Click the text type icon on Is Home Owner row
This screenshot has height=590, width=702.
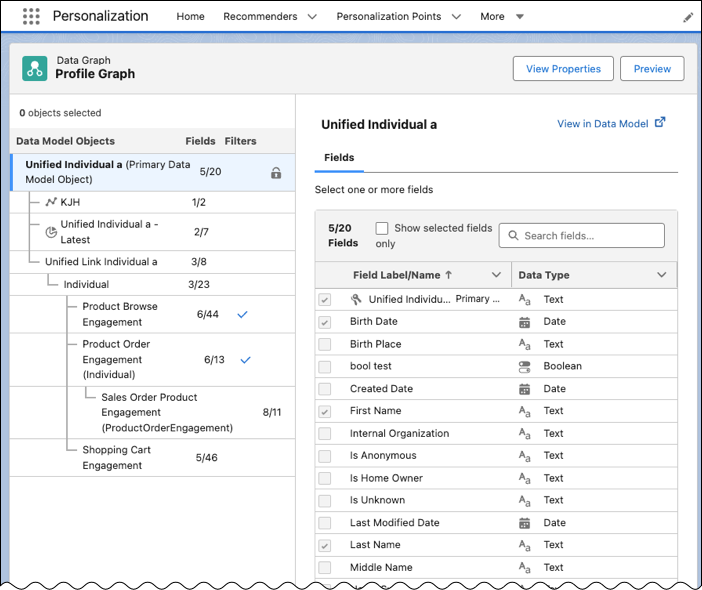[x=524, y=478]
